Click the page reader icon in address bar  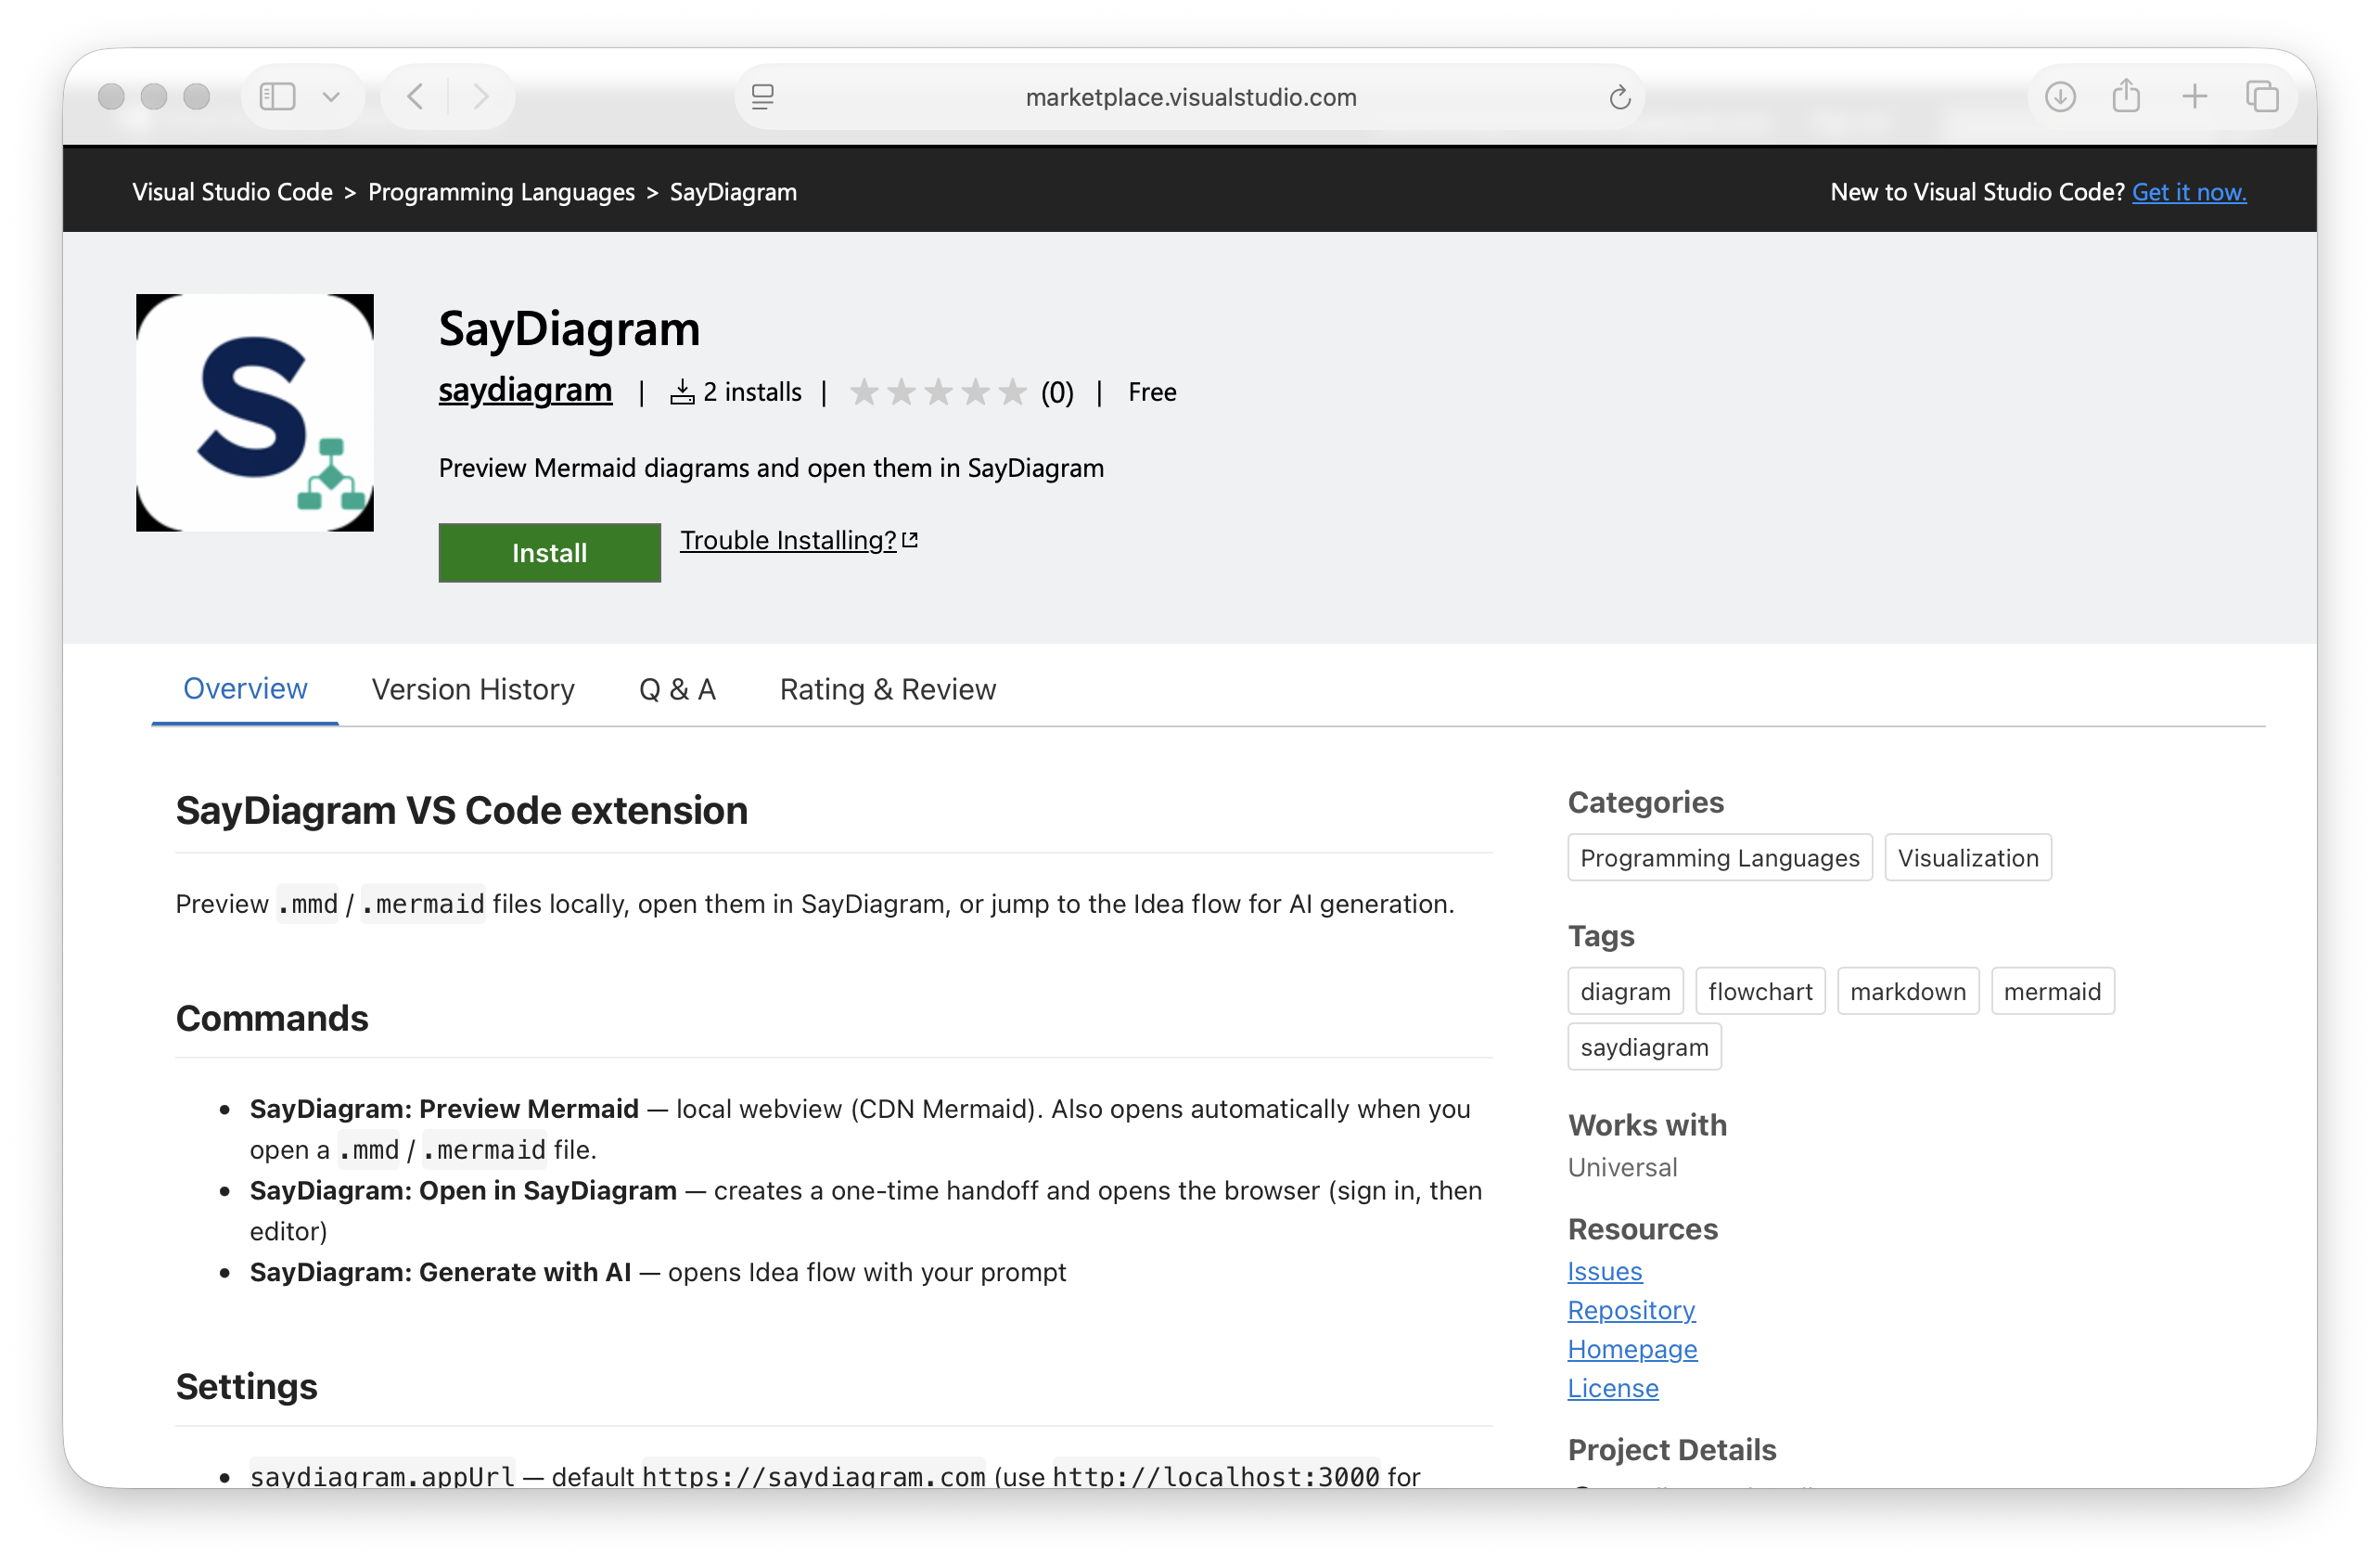pyautogui.click(x=763, y=97)
